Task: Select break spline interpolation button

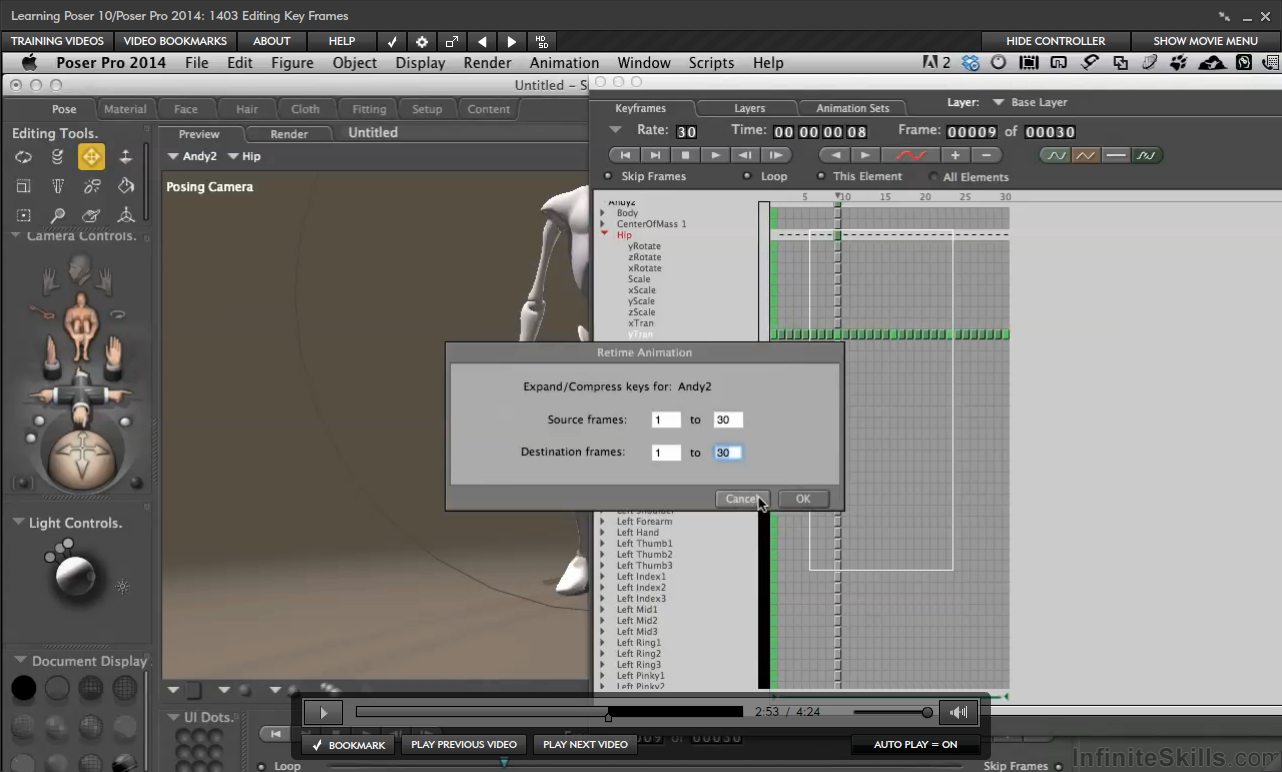Action: pos(1147,155)
